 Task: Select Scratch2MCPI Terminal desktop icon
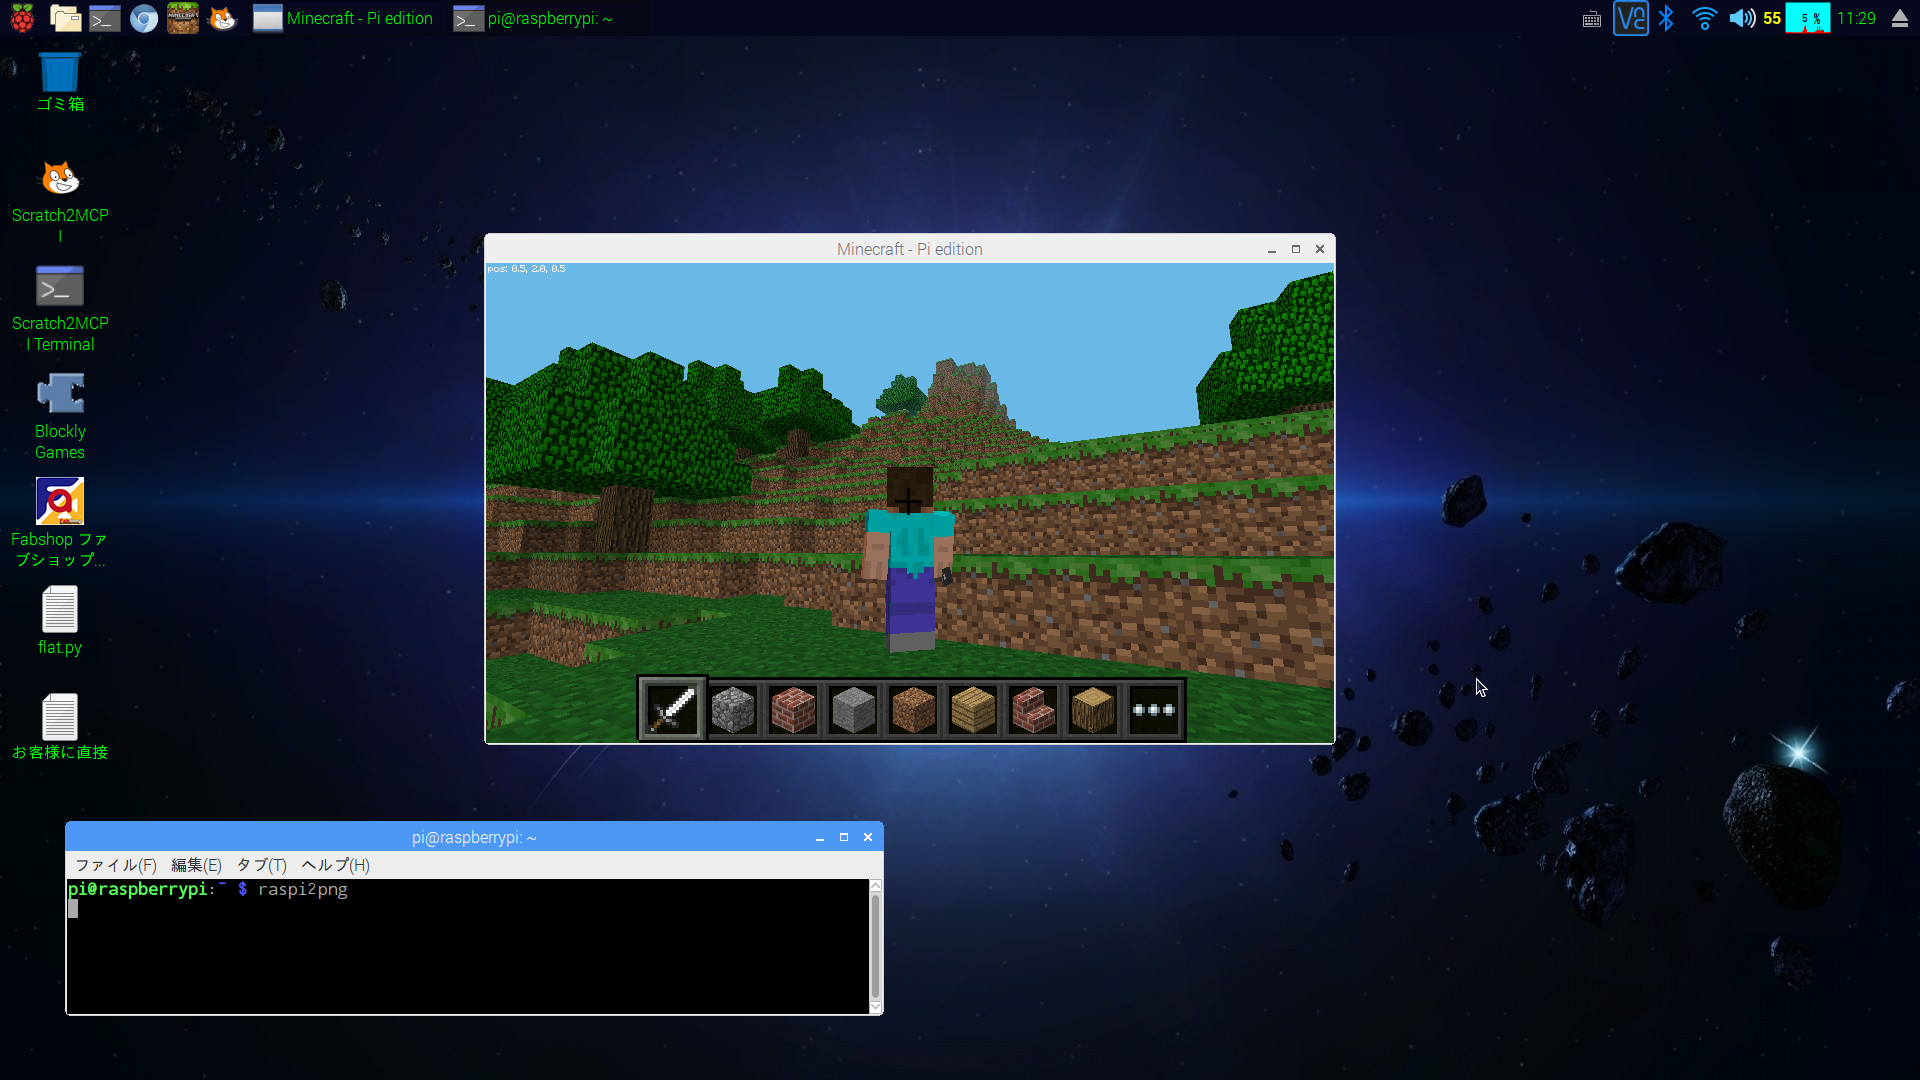point(60,308)
